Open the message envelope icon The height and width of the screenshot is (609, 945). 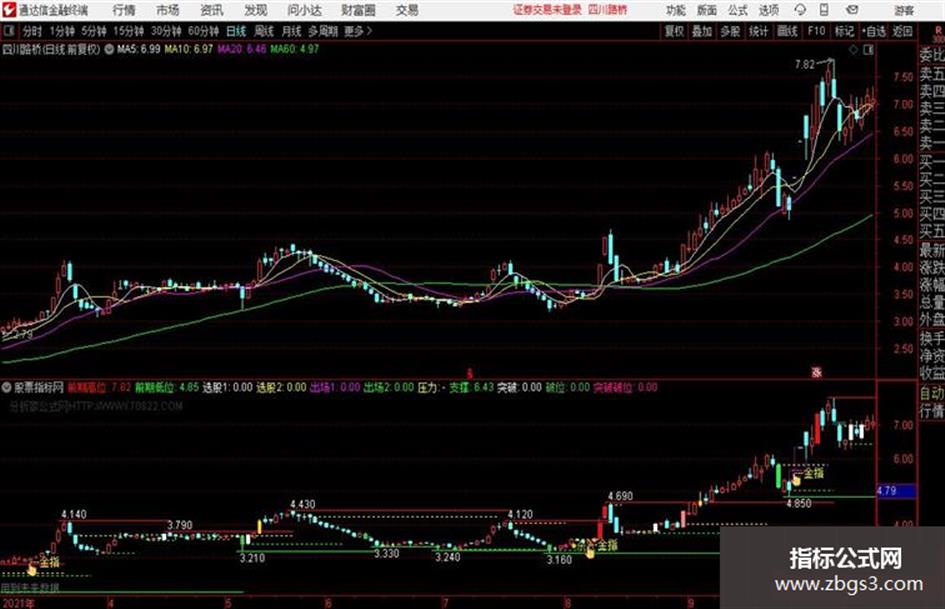852,10
